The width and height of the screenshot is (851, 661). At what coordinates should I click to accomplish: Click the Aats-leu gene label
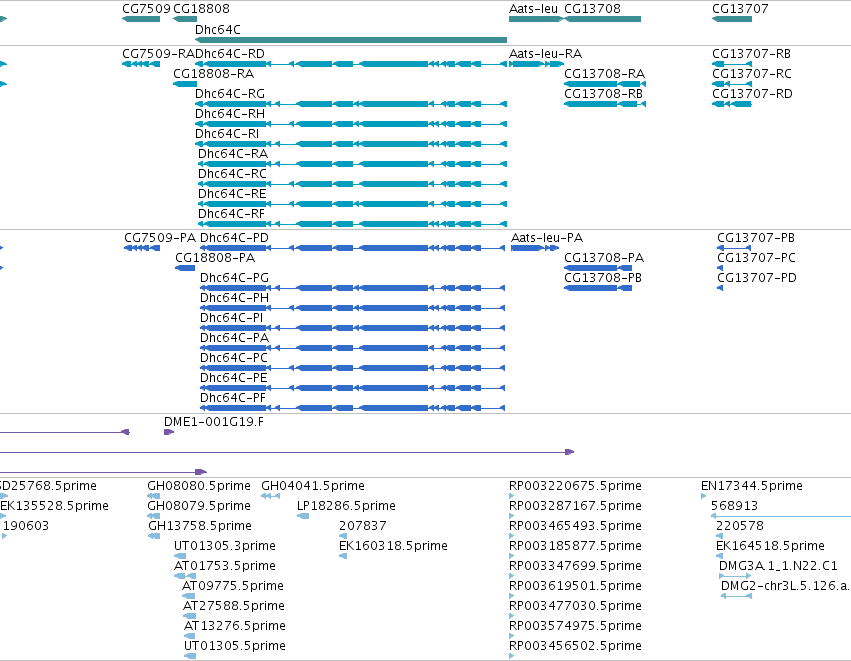coord(534,9)
